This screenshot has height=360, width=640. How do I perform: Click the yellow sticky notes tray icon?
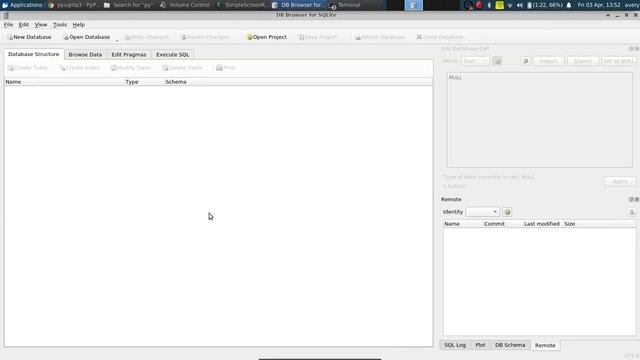499,5
